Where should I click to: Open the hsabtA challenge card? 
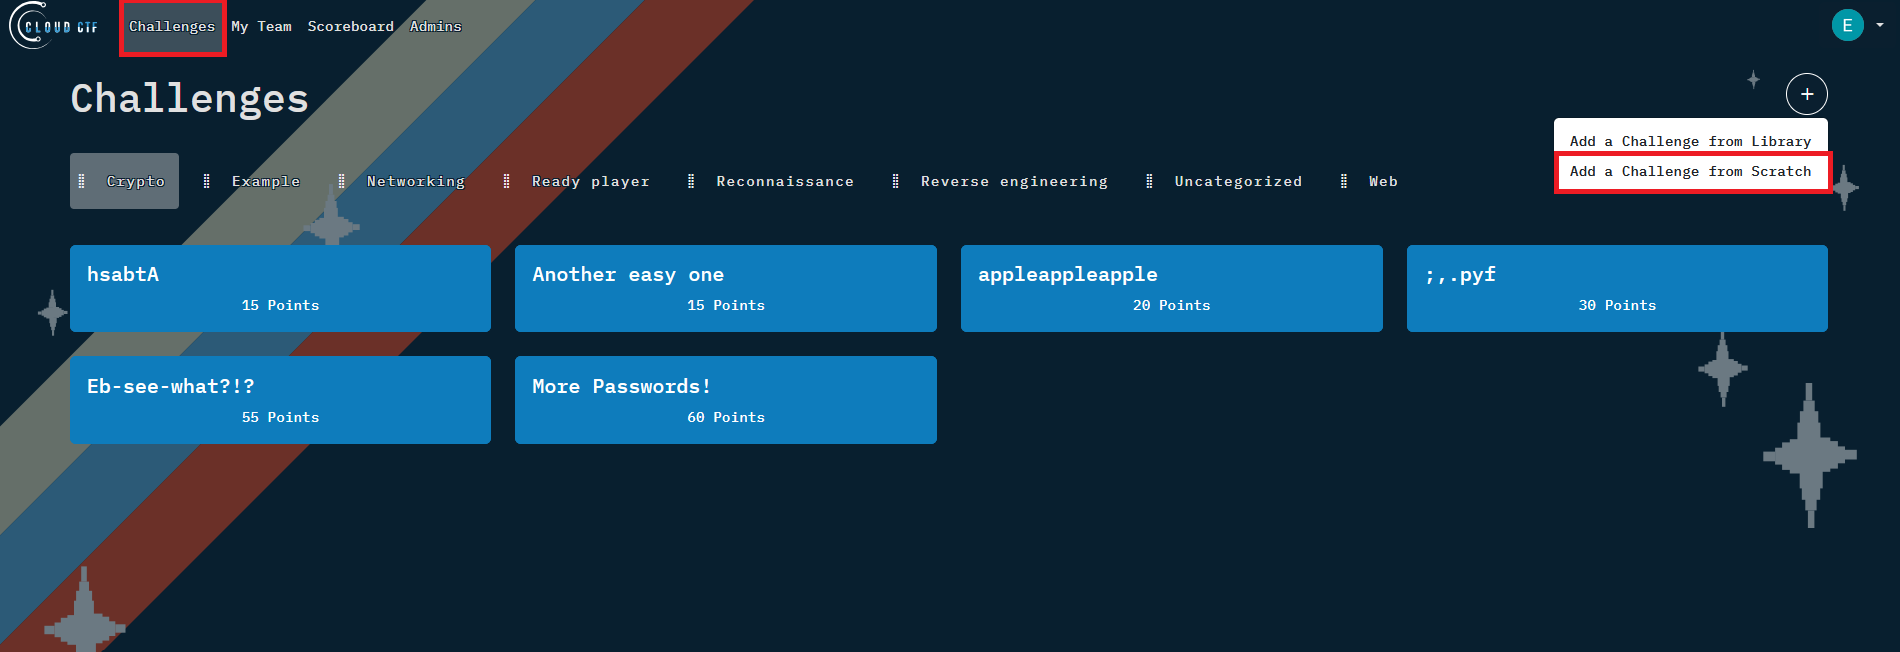click(x=280, y=288)
